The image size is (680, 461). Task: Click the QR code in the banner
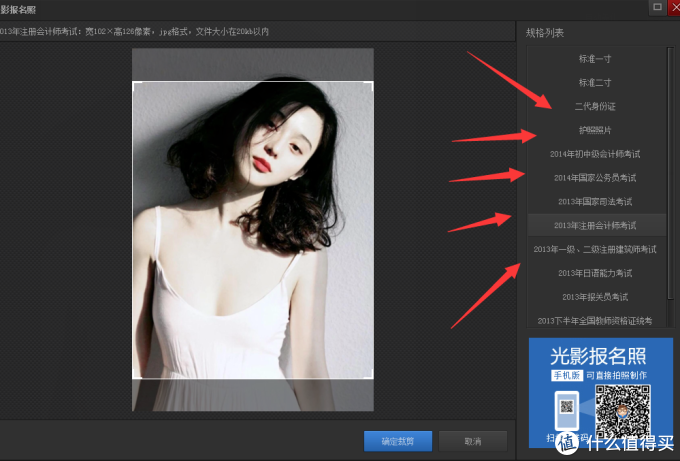pos(622,411)
